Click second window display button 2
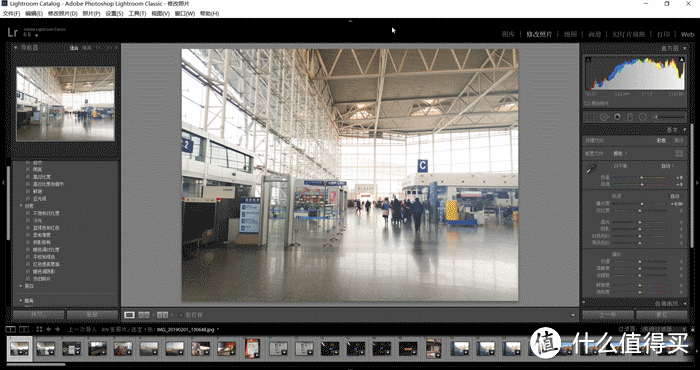 pyautogui.click(x=24, y=329)
